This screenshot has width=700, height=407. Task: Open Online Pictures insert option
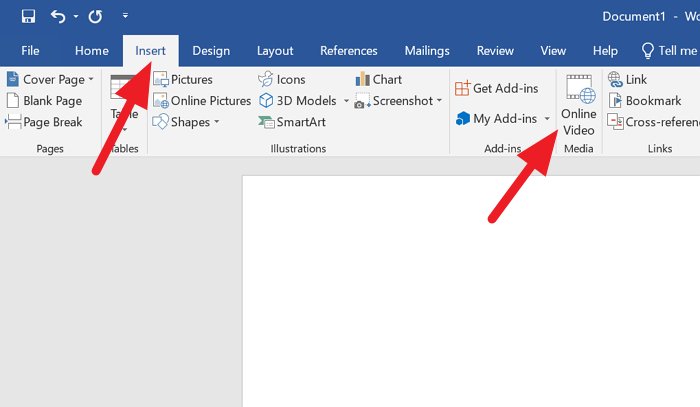(x=202, y=100)
